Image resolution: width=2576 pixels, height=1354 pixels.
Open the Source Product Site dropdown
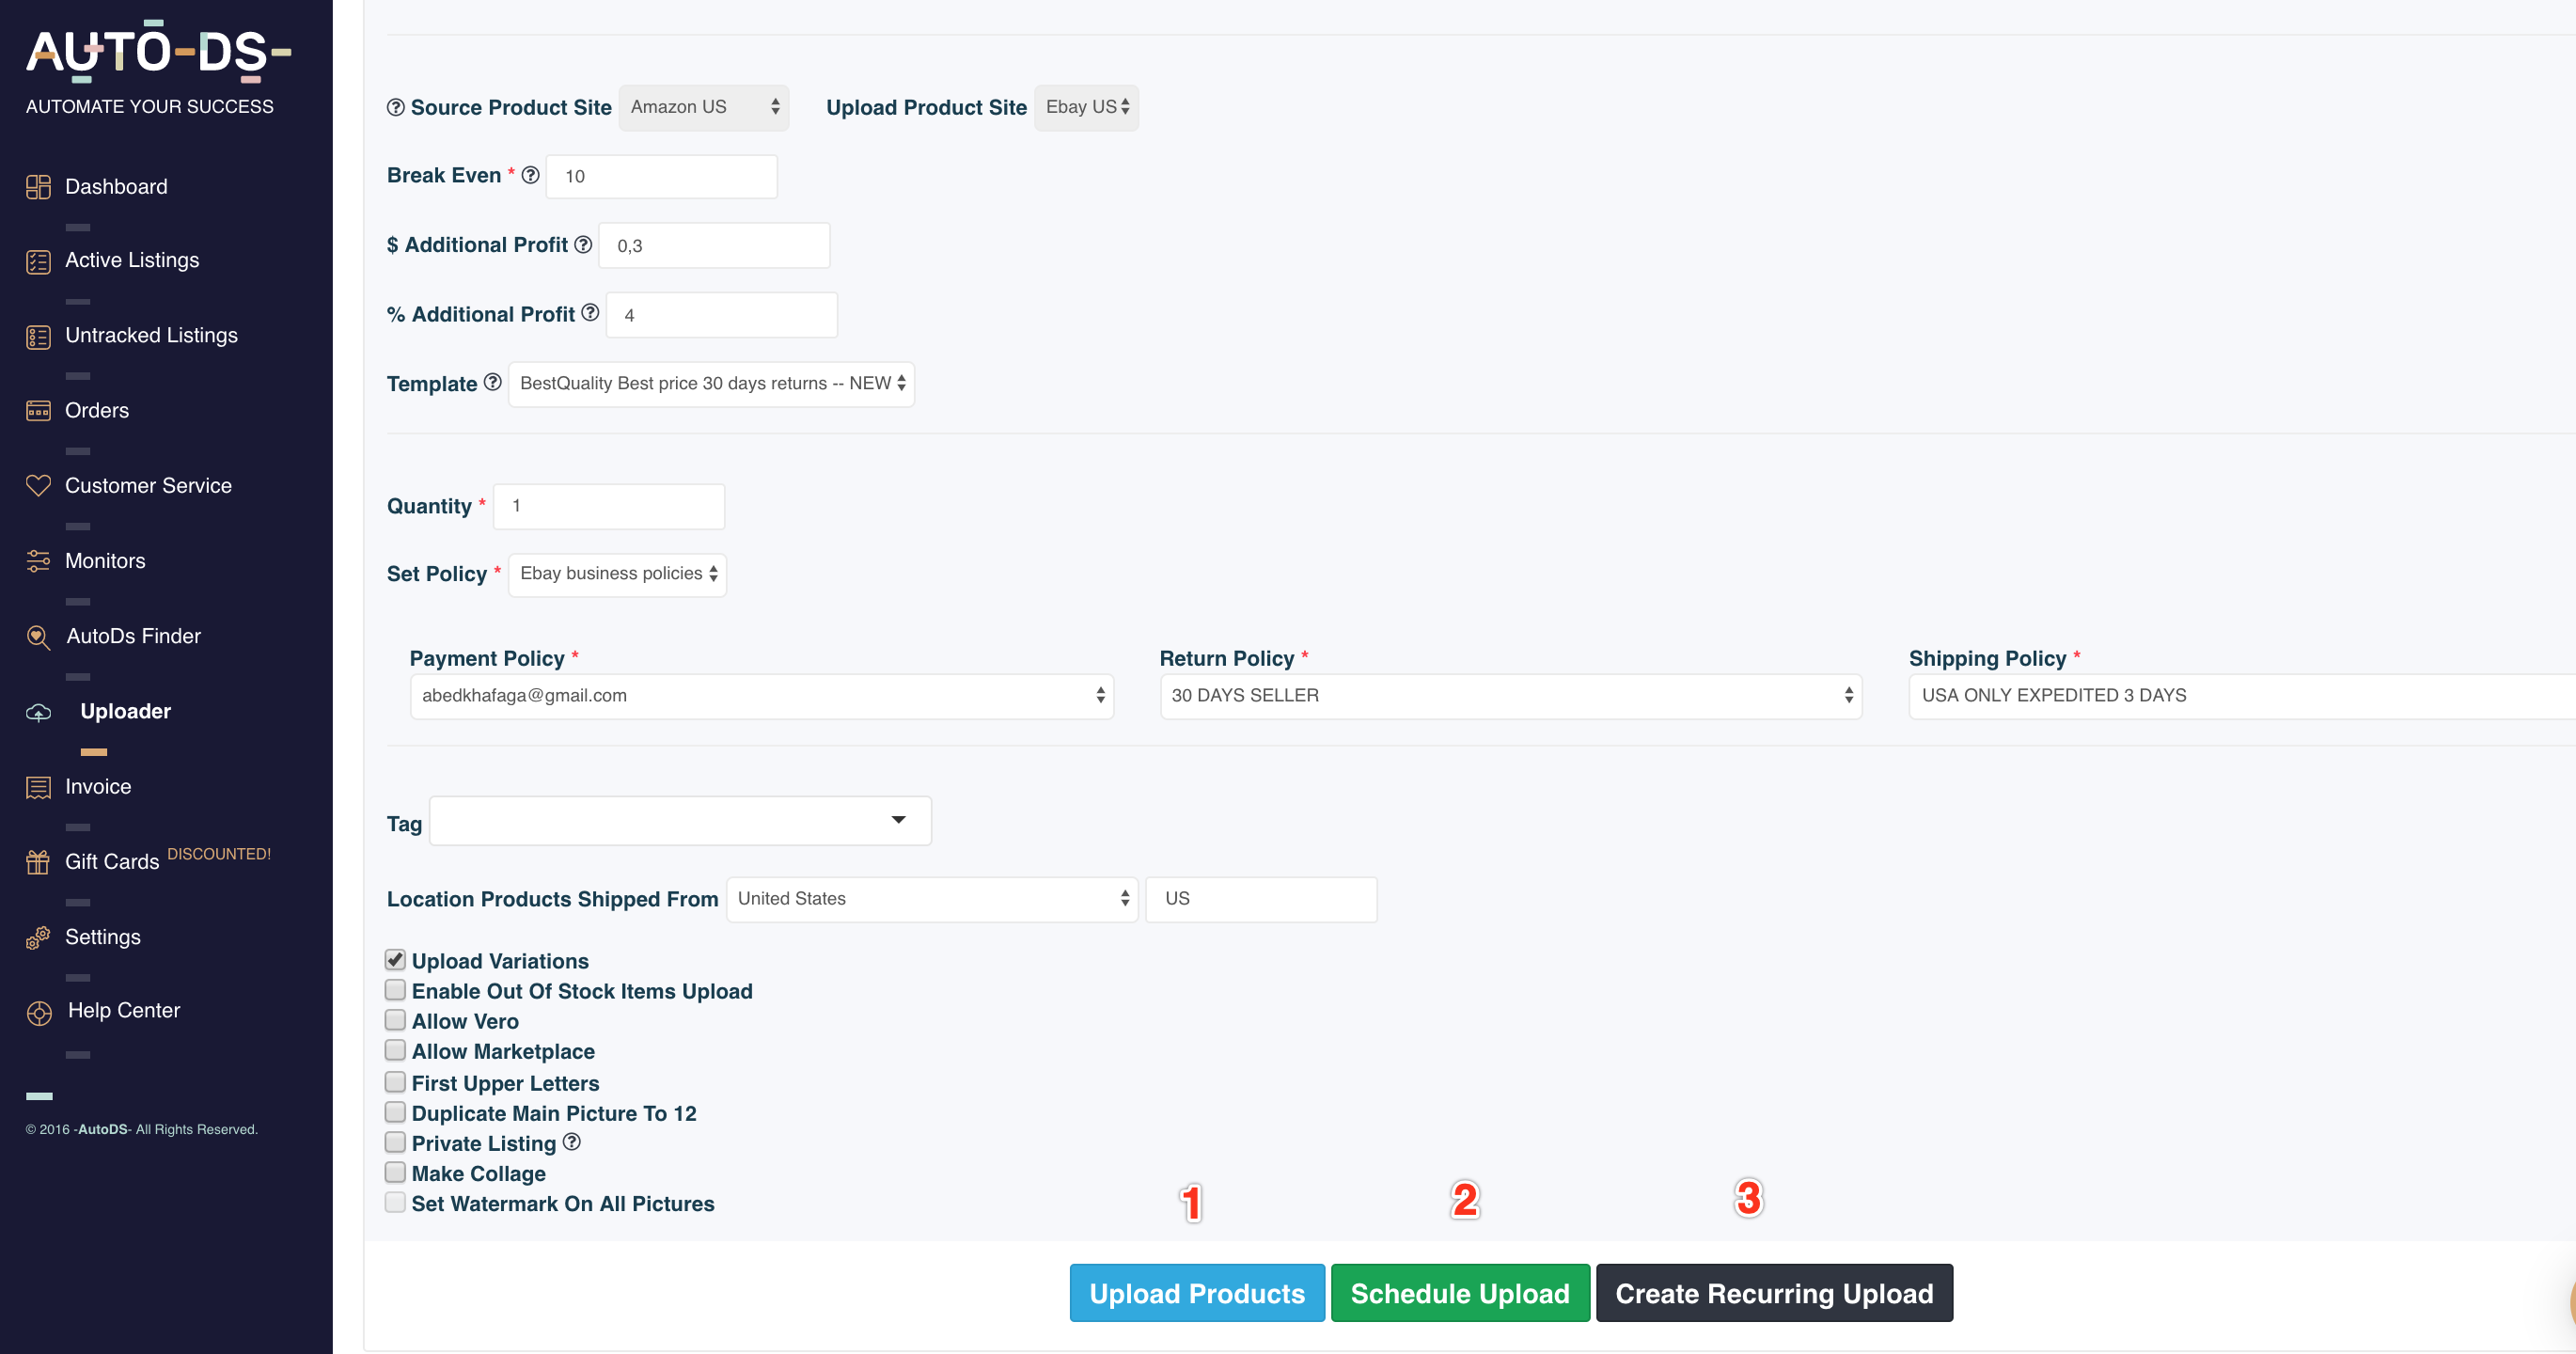click(704, 107)
